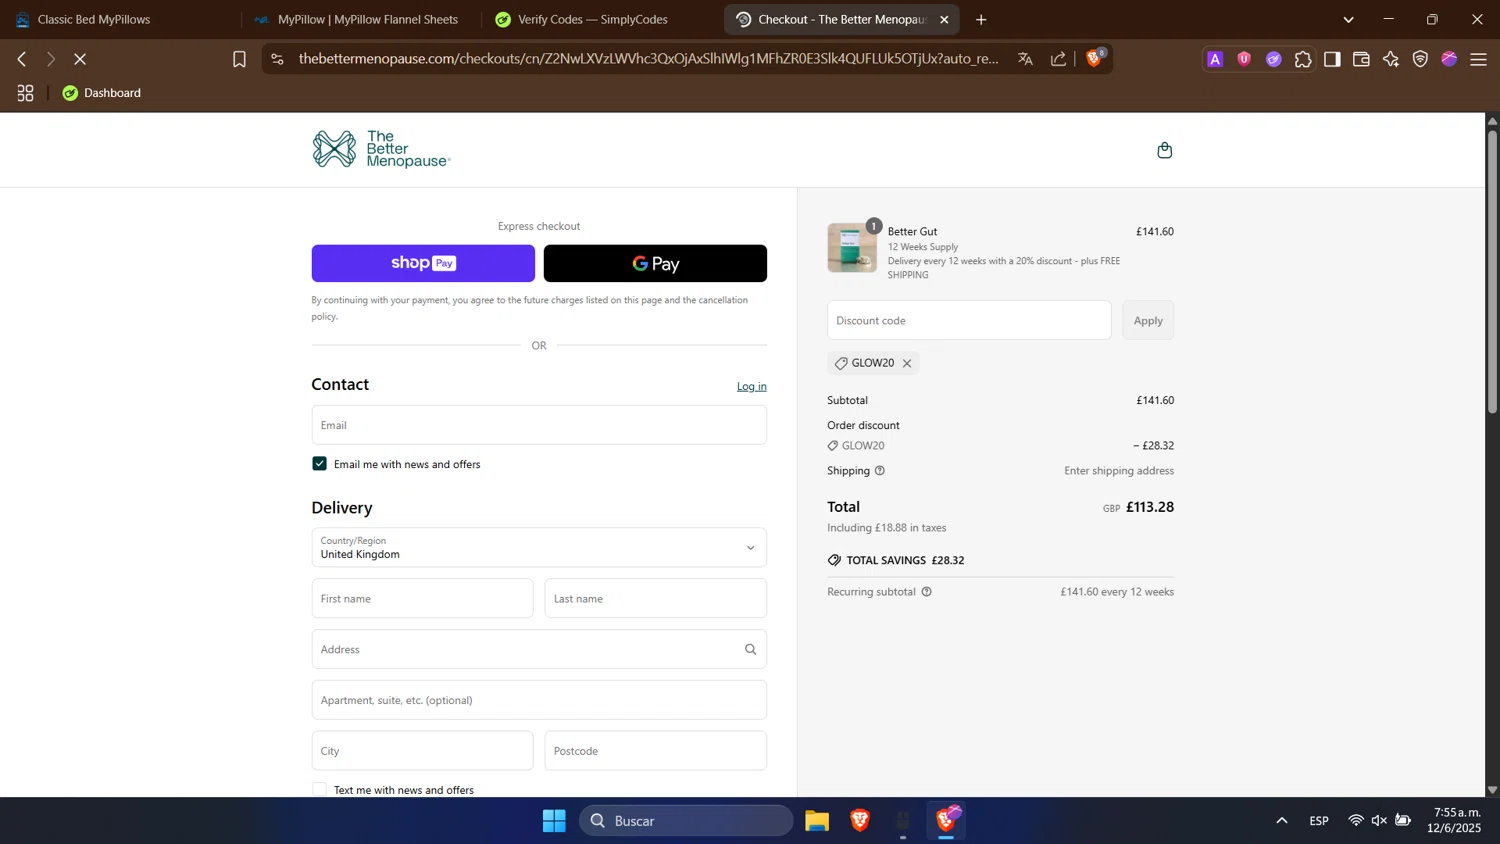Toggle the browser sidebar panel
Image resolution: width=1500 pixels, height=844 pixels.
pyautogui.click(x=1332, y=59)
